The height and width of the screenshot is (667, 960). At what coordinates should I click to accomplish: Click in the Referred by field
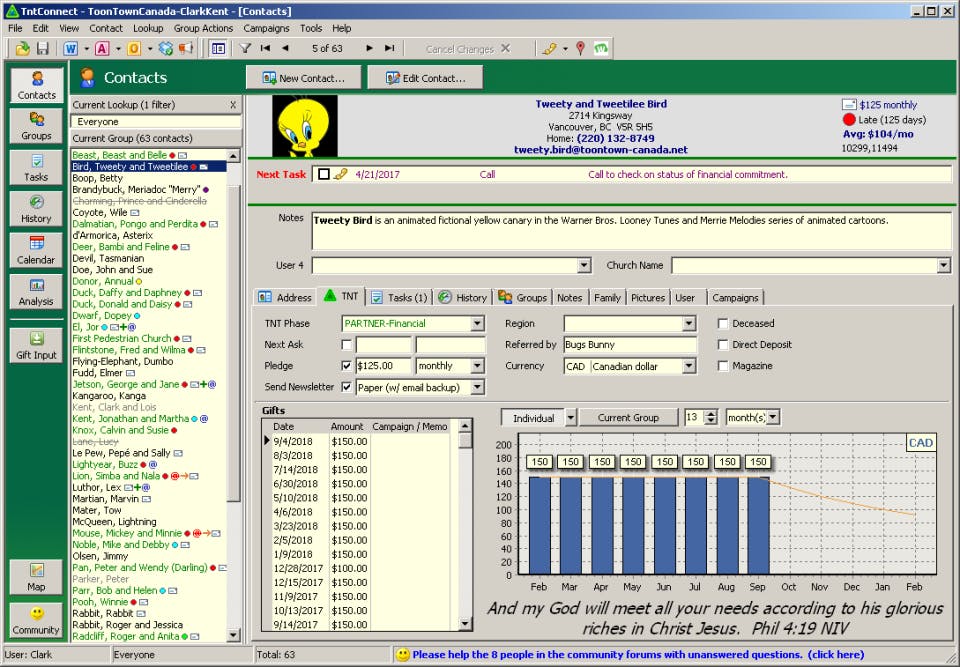[629, 345]
